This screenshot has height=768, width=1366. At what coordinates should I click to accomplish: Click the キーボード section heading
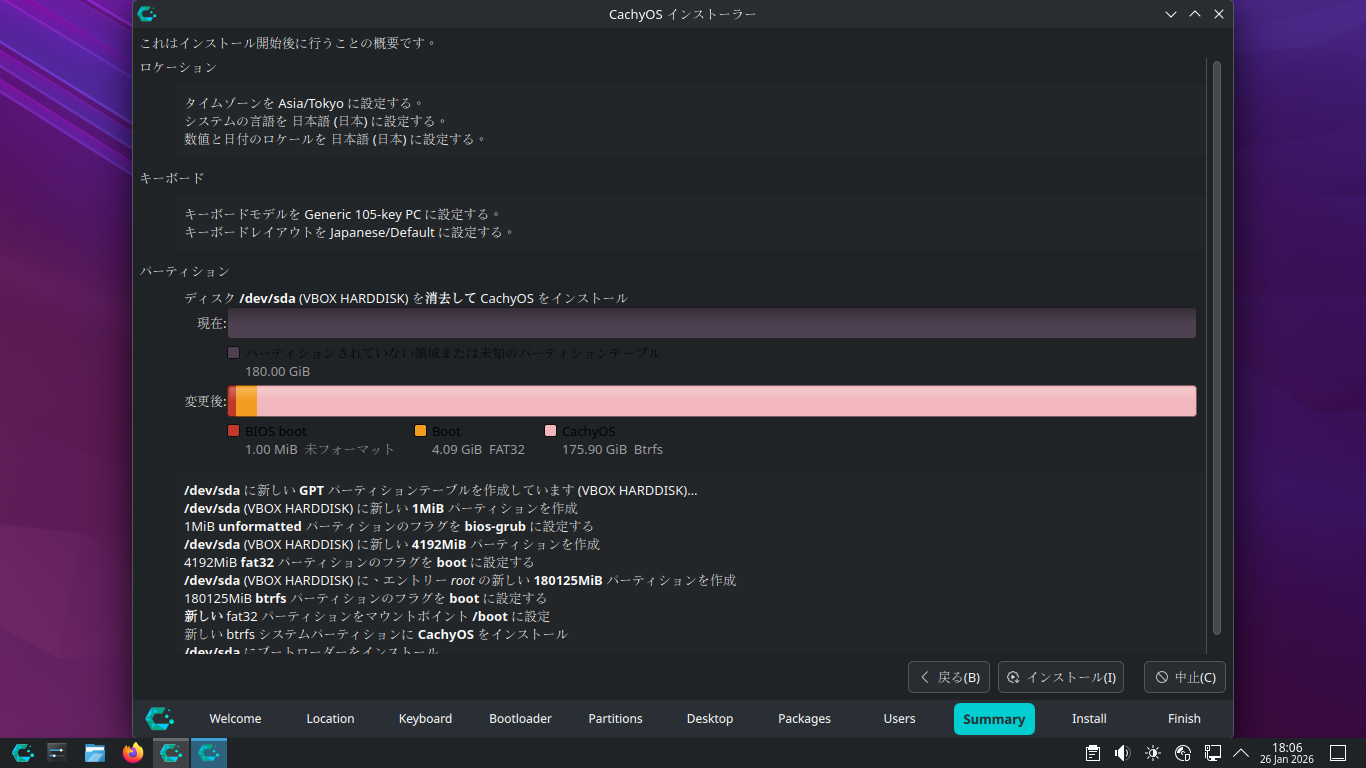pyautogui.click(x=172, y=178)
